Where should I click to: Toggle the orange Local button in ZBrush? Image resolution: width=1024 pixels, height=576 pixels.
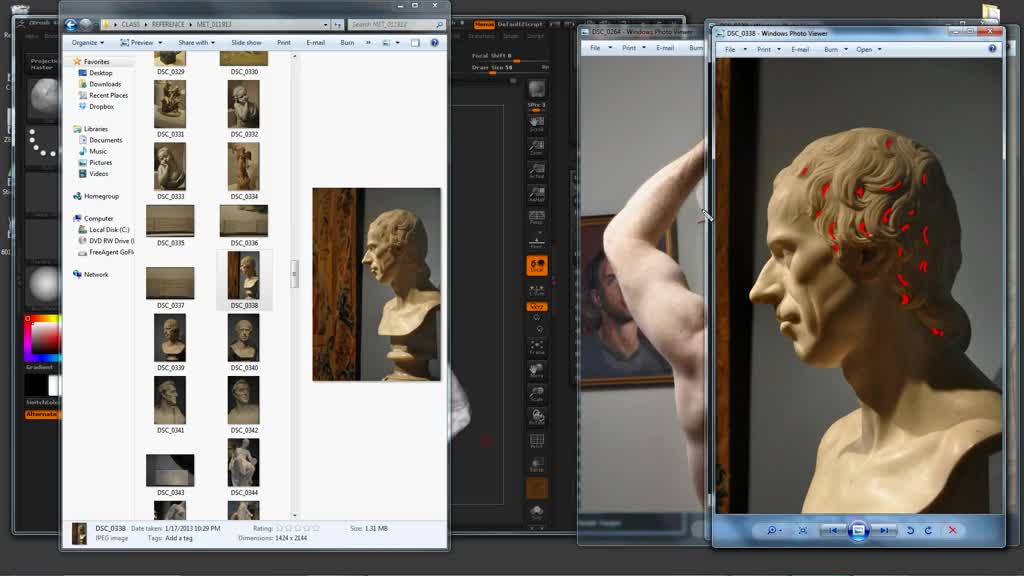pyautogui.click(x=537, y=265)
